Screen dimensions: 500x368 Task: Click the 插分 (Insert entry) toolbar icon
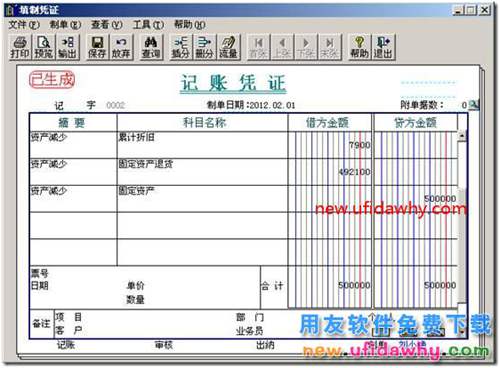click(181, 47)
